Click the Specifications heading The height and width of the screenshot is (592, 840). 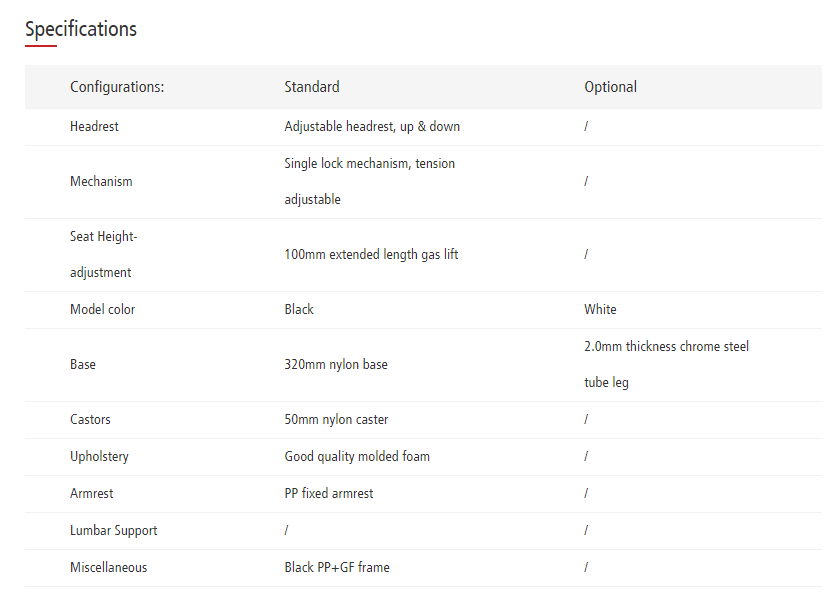[81, 29]
